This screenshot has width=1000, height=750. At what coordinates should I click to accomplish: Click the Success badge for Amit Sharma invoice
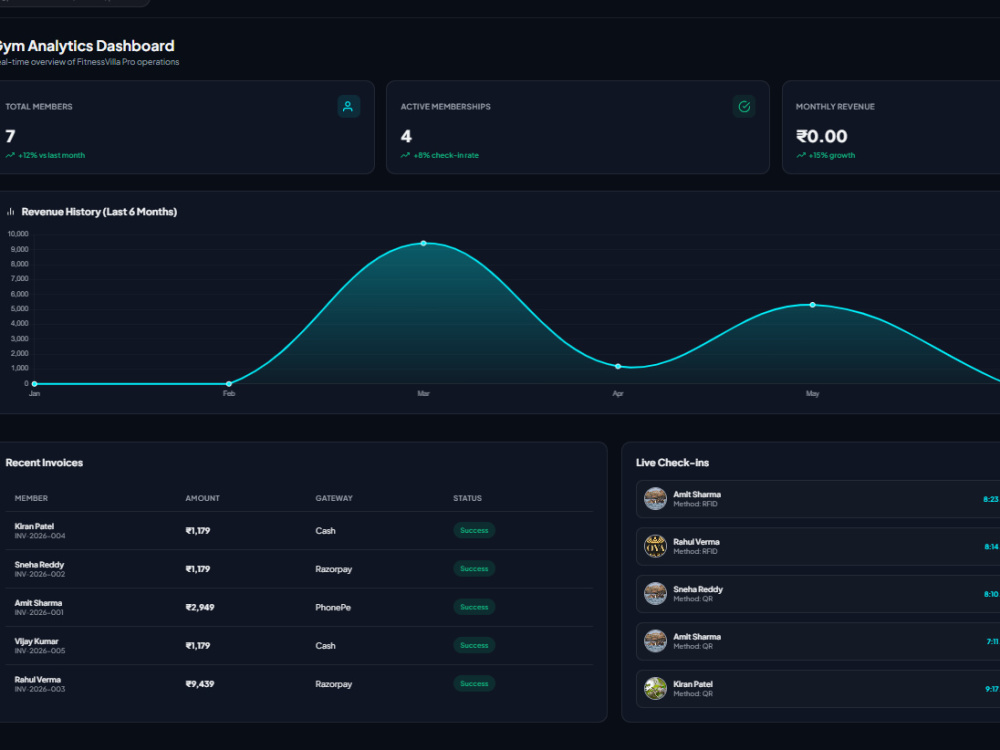(474, 607)
